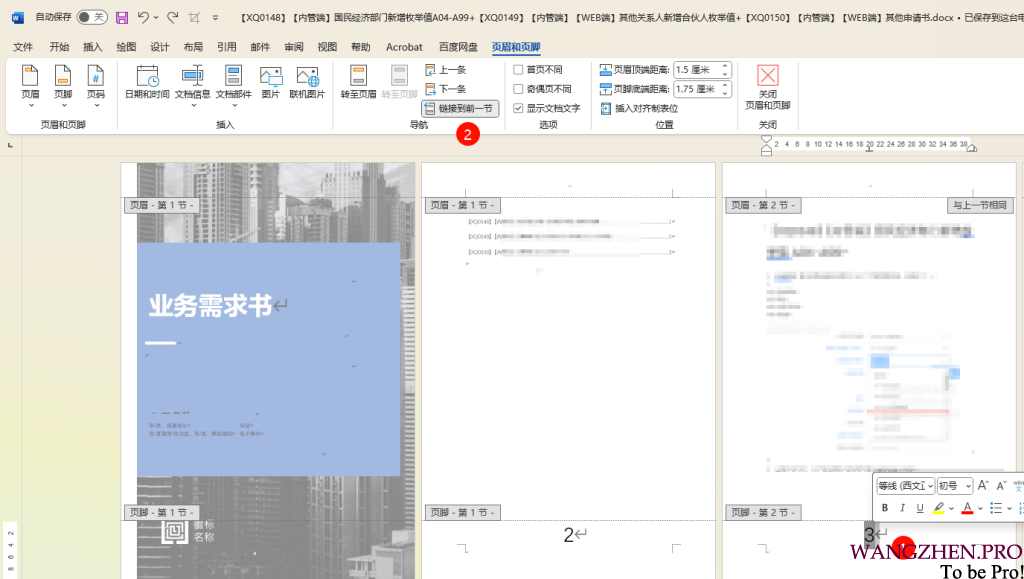Click the save icon in title bar
The width and height of the screenshot is (1024, 579).
122,17
